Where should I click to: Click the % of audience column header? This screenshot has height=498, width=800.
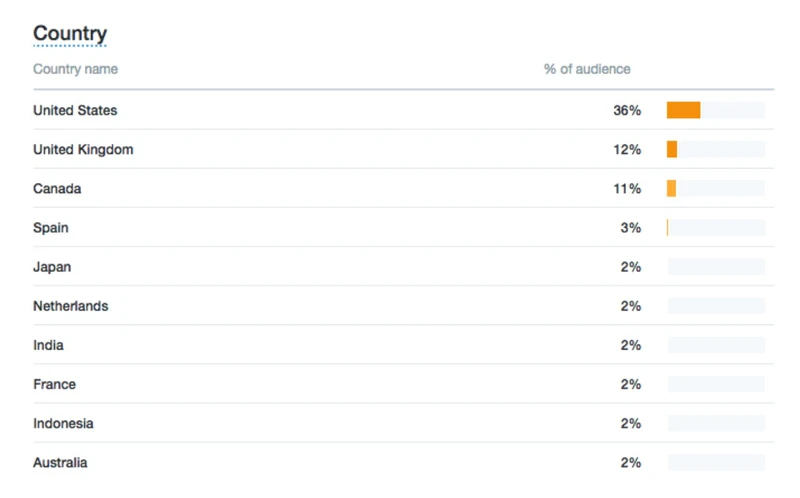[x=587, y=69]
